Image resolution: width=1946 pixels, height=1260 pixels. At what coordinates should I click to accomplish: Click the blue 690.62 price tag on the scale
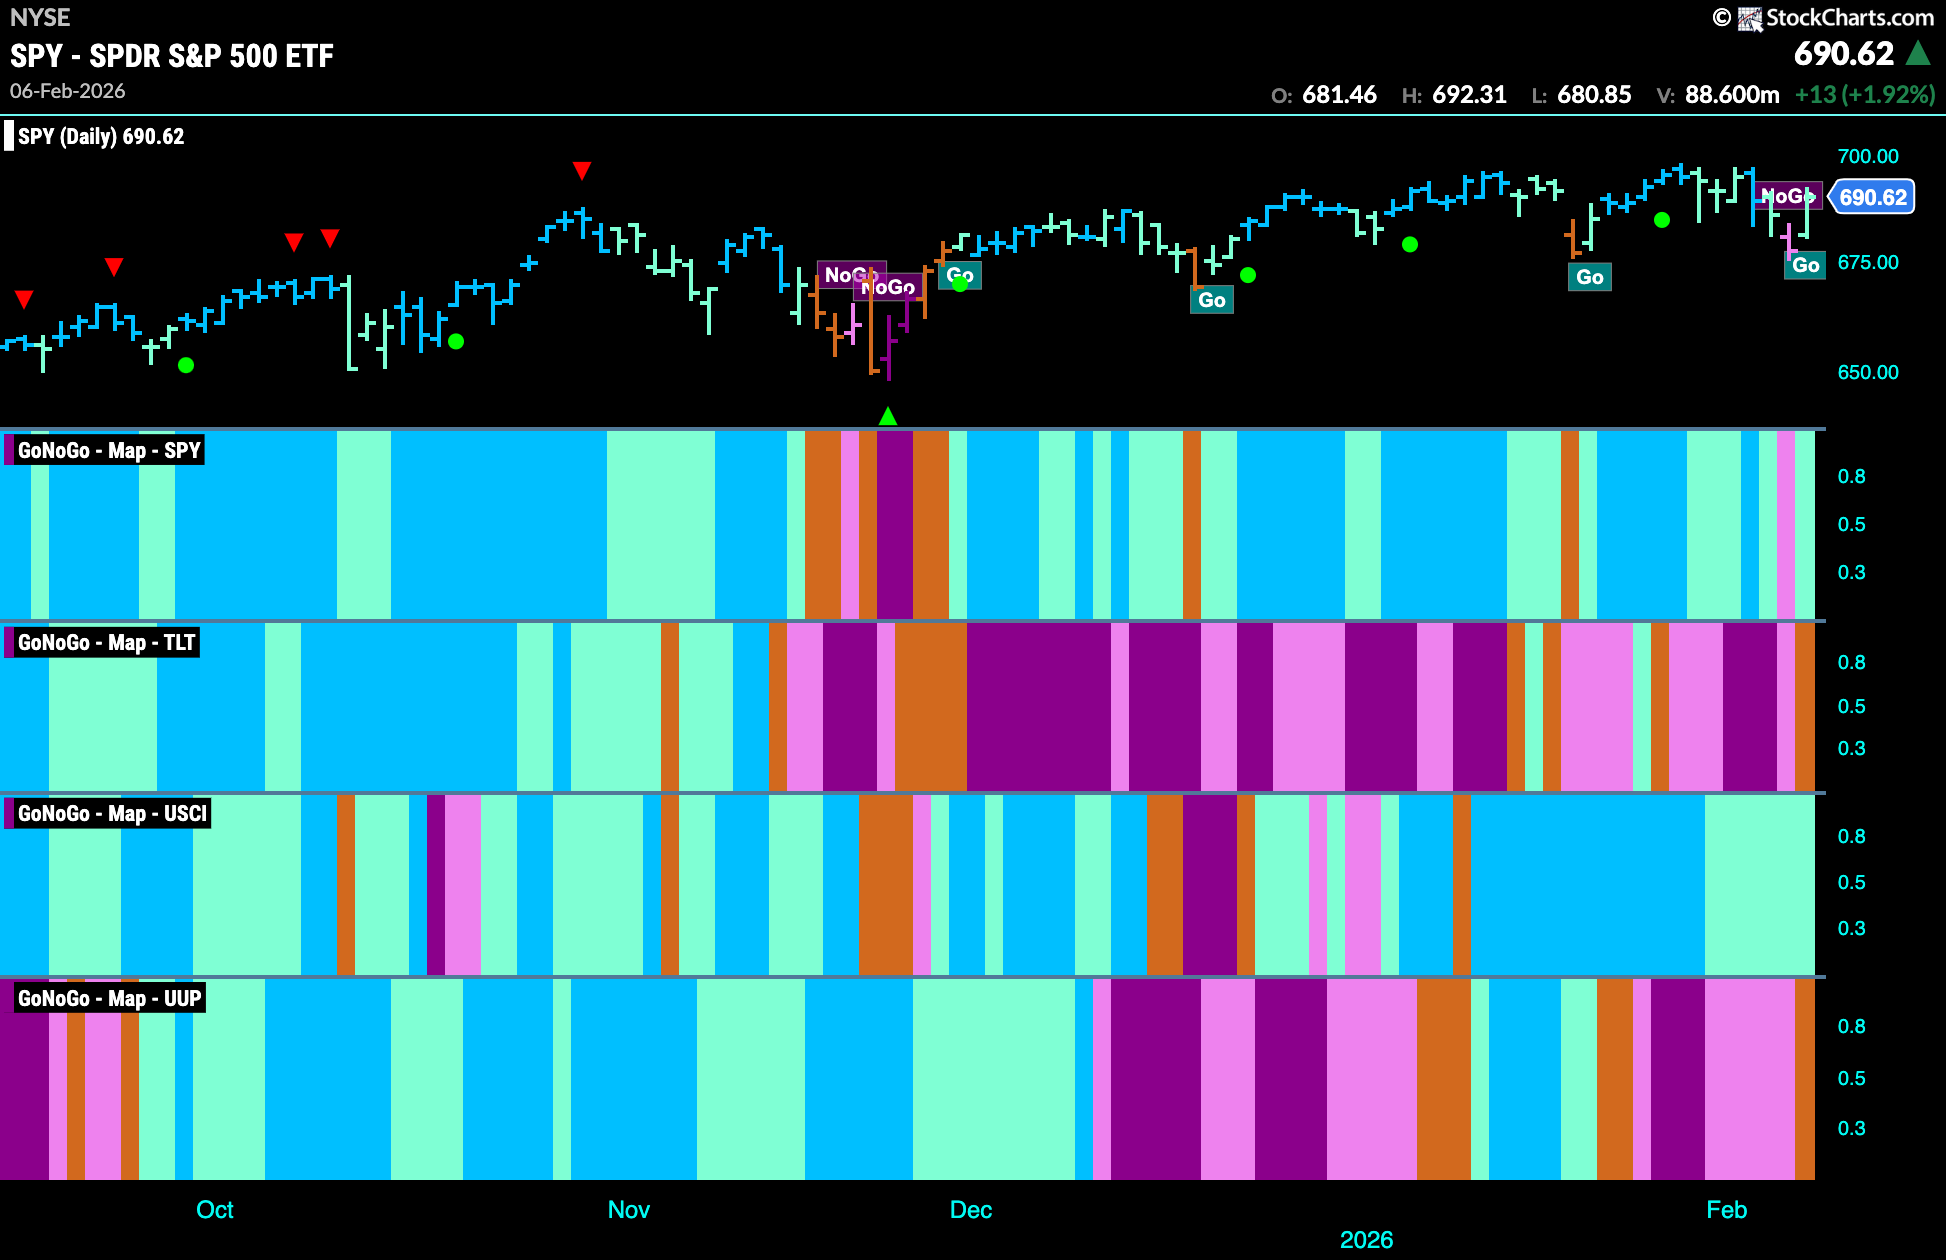pyautogui.click(x=1872, y=197)
